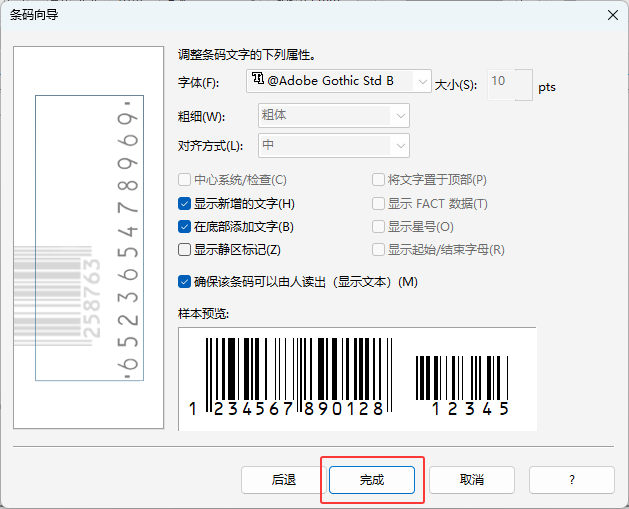Click the 将文字置于顶部(P) checkbox
629x509 pixels.
click(378, 179)
